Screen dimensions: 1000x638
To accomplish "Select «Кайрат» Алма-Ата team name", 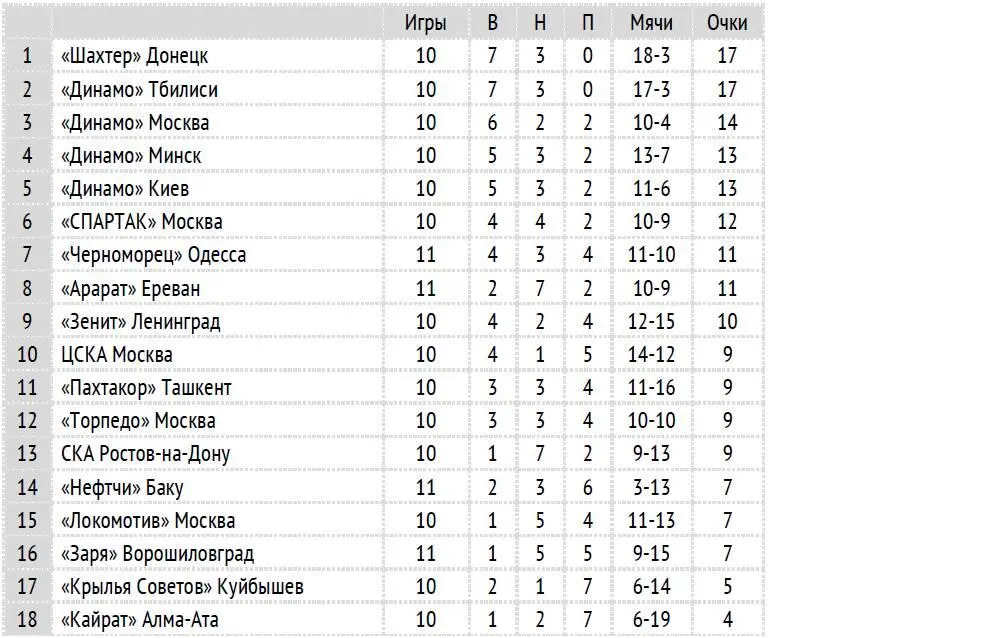I will pos(140,619).
